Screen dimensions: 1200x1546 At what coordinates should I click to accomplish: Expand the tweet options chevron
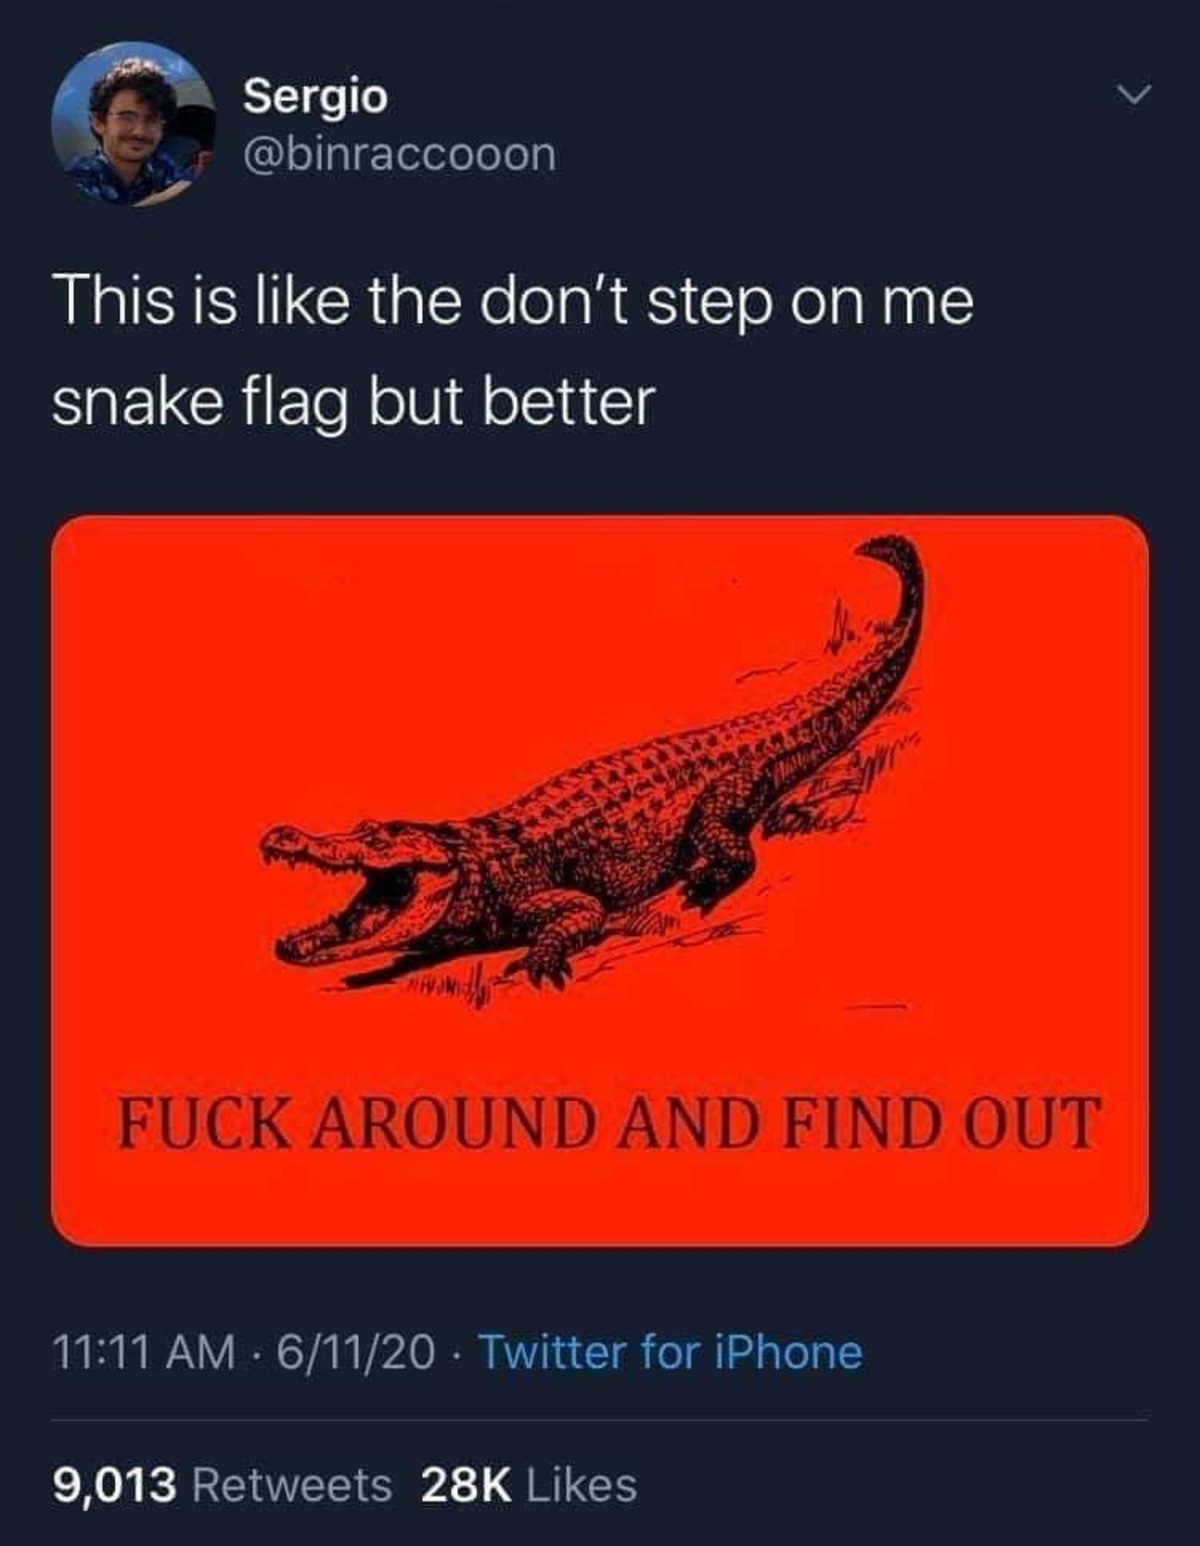[1133, 96]
